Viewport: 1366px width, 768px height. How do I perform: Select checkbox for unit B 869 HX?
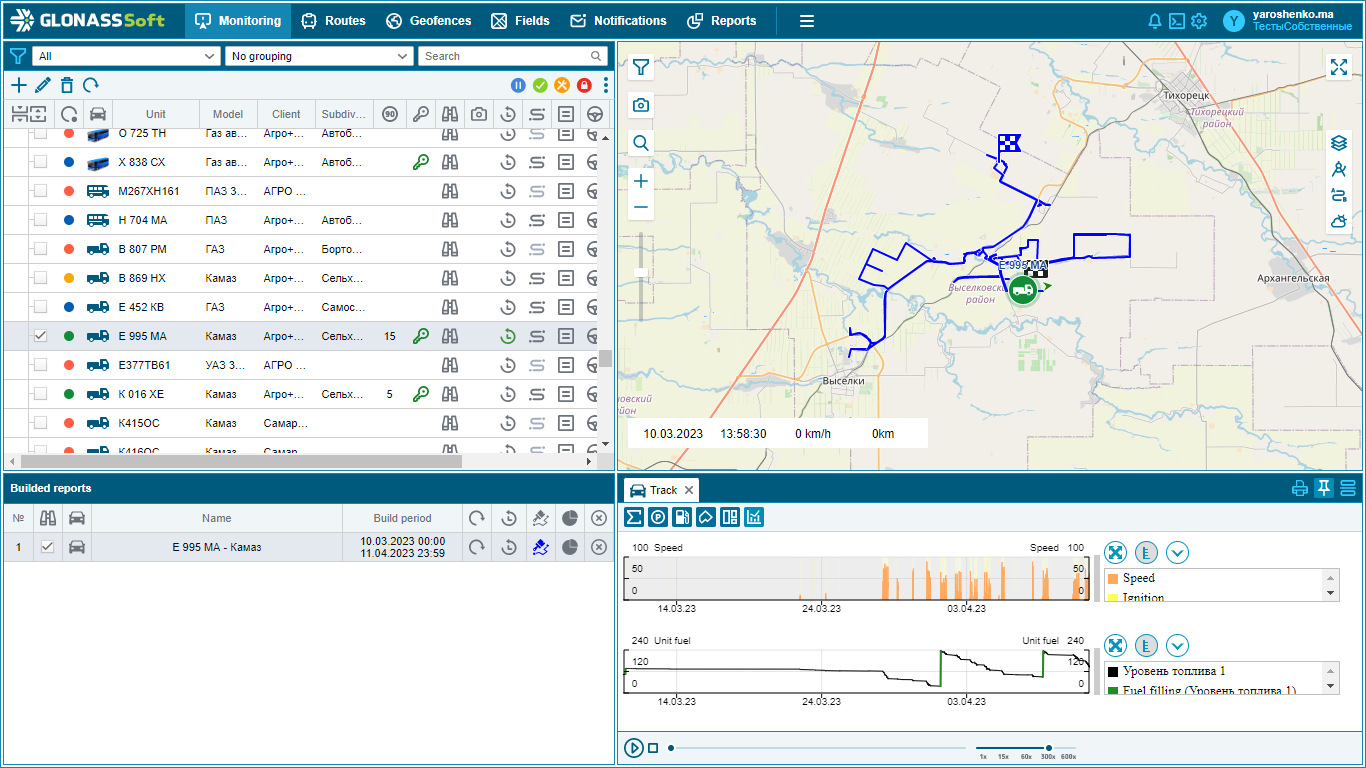40,278
